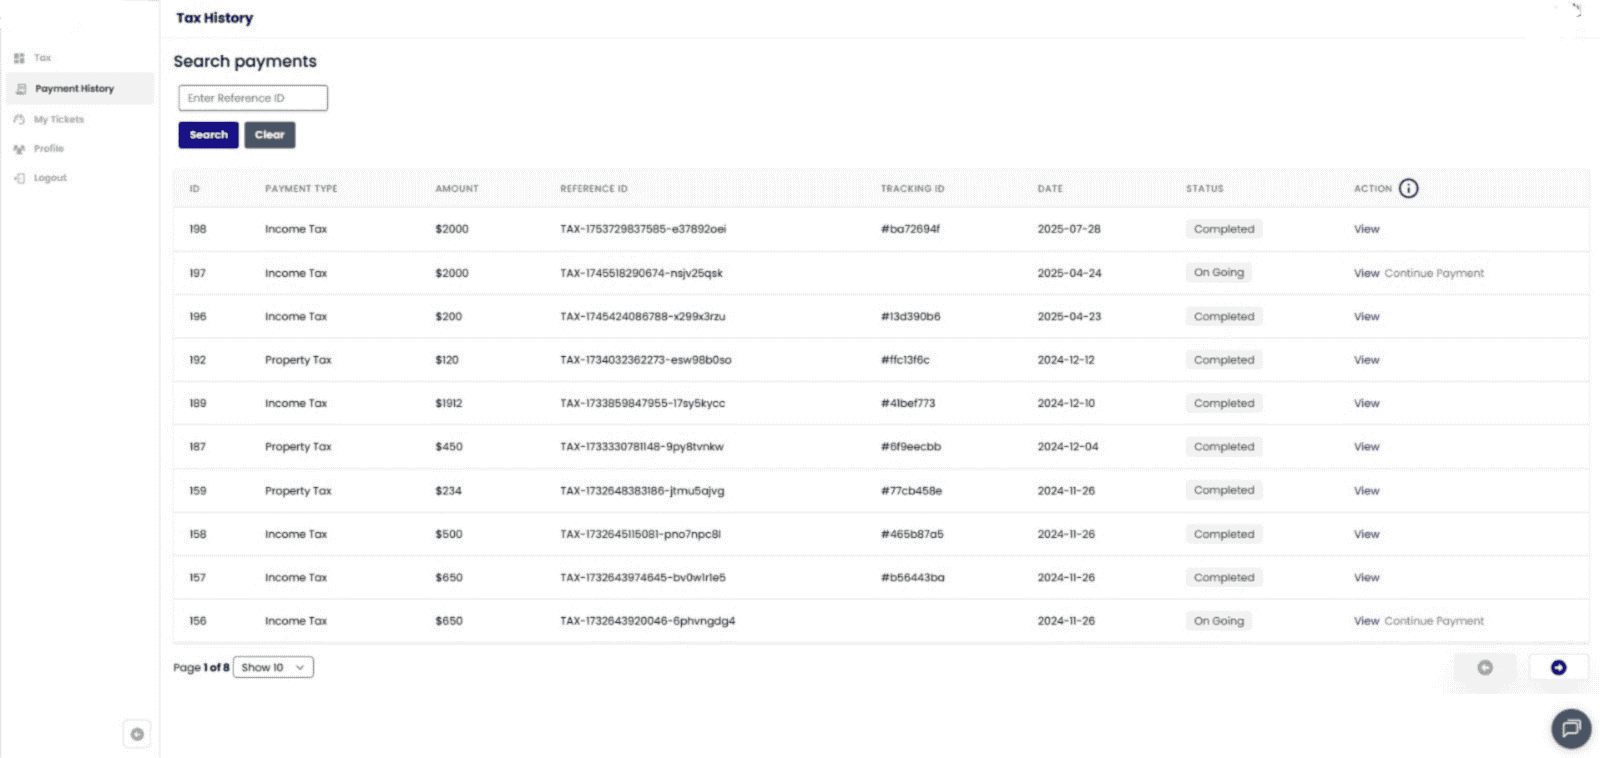Open the chat support bubble
Image resolution: width=1600 pixels, height=758 pixels.
coord(1571,728)
